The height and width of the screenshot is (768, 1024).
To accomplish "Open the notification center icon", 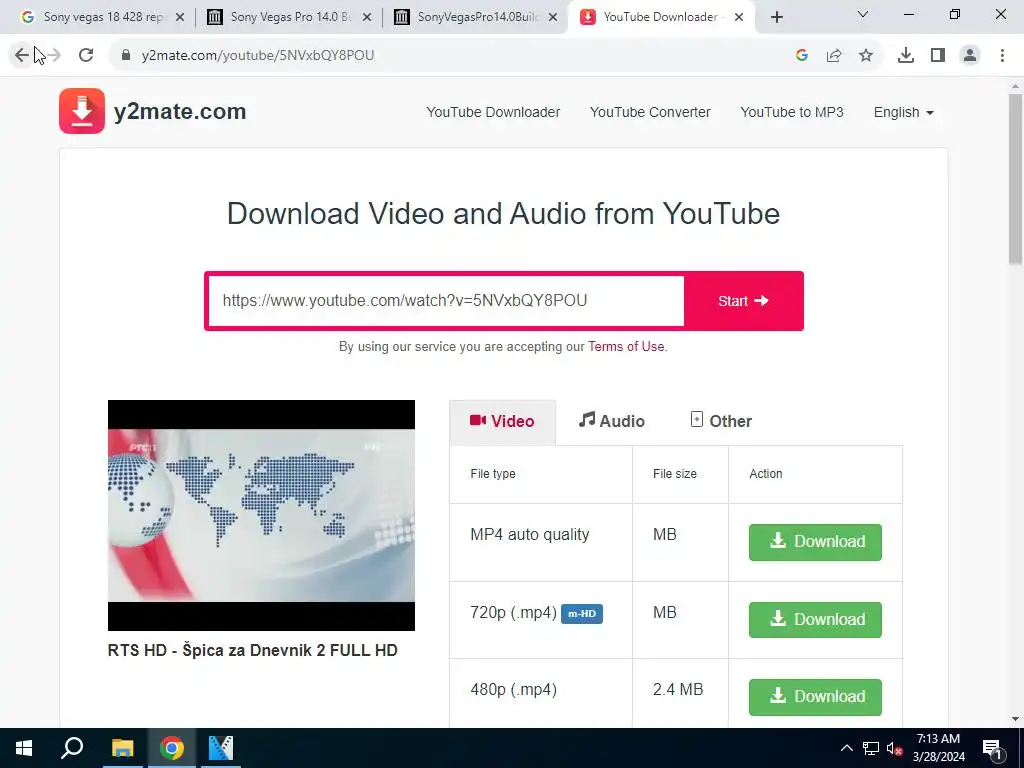I will [992, 749].
